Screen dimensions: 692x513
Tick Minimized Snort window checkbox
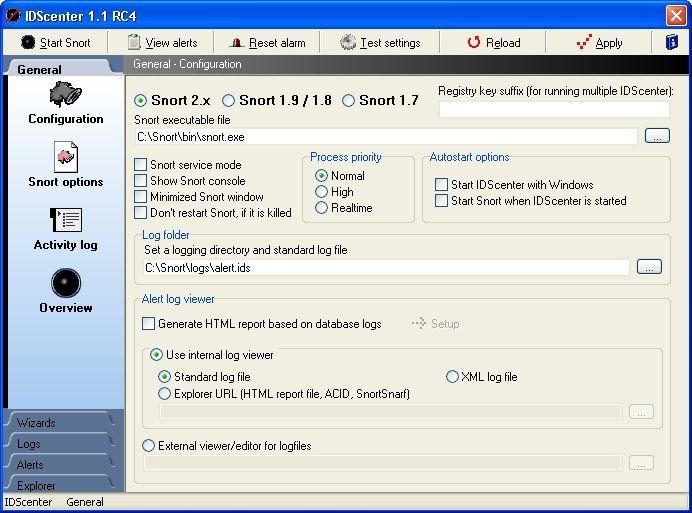(x=140, y=196)
